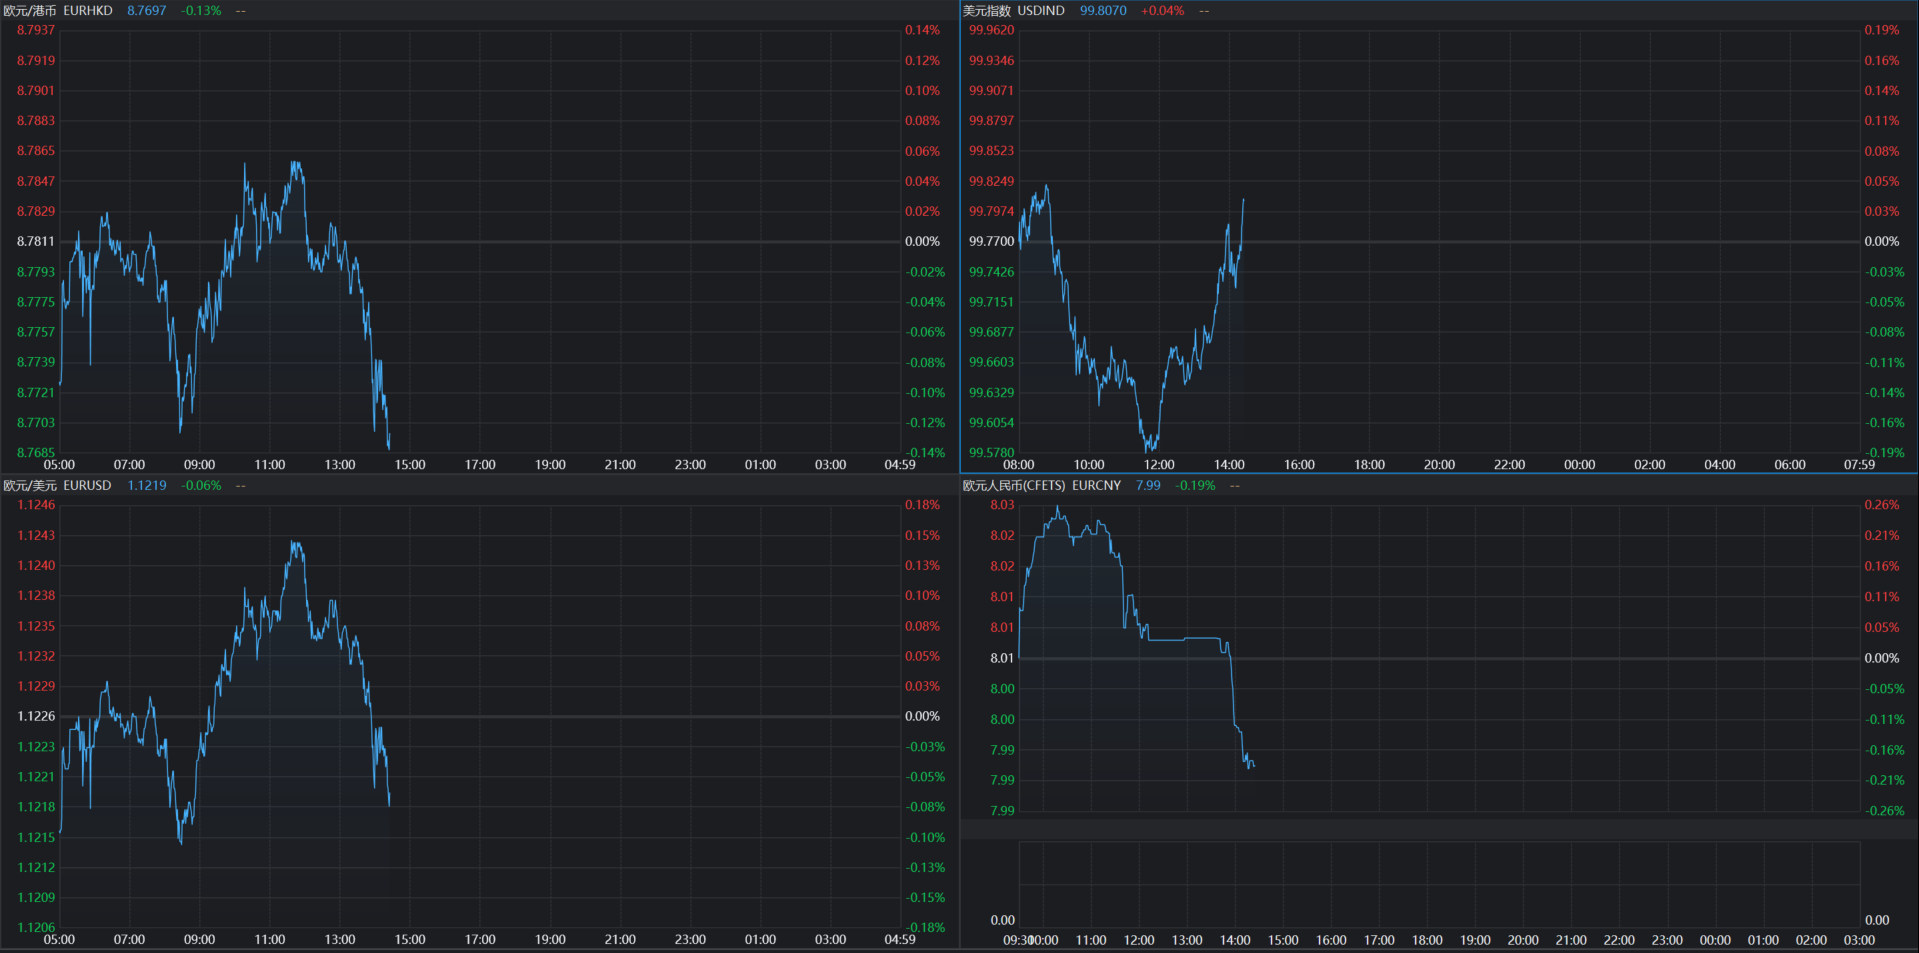Click the 1.1238 price axis label
This screenshot has width=1919, height=953.
tap(36, 595)
